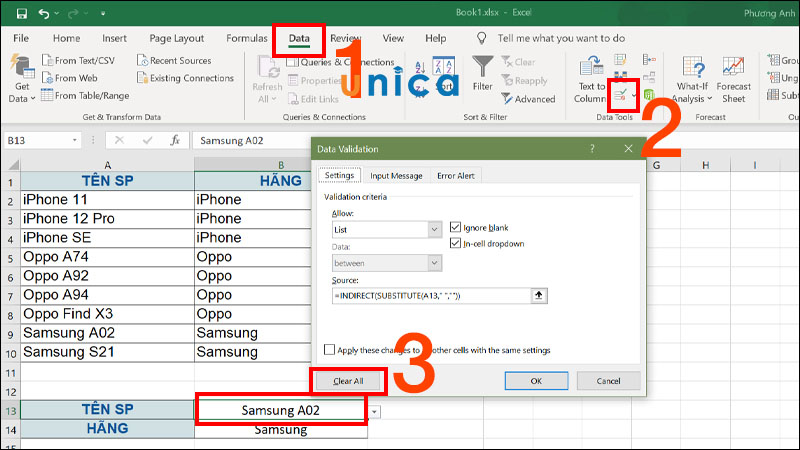Launch Text to Columns
Screen dimensions: 800x450
pos(590,79)
